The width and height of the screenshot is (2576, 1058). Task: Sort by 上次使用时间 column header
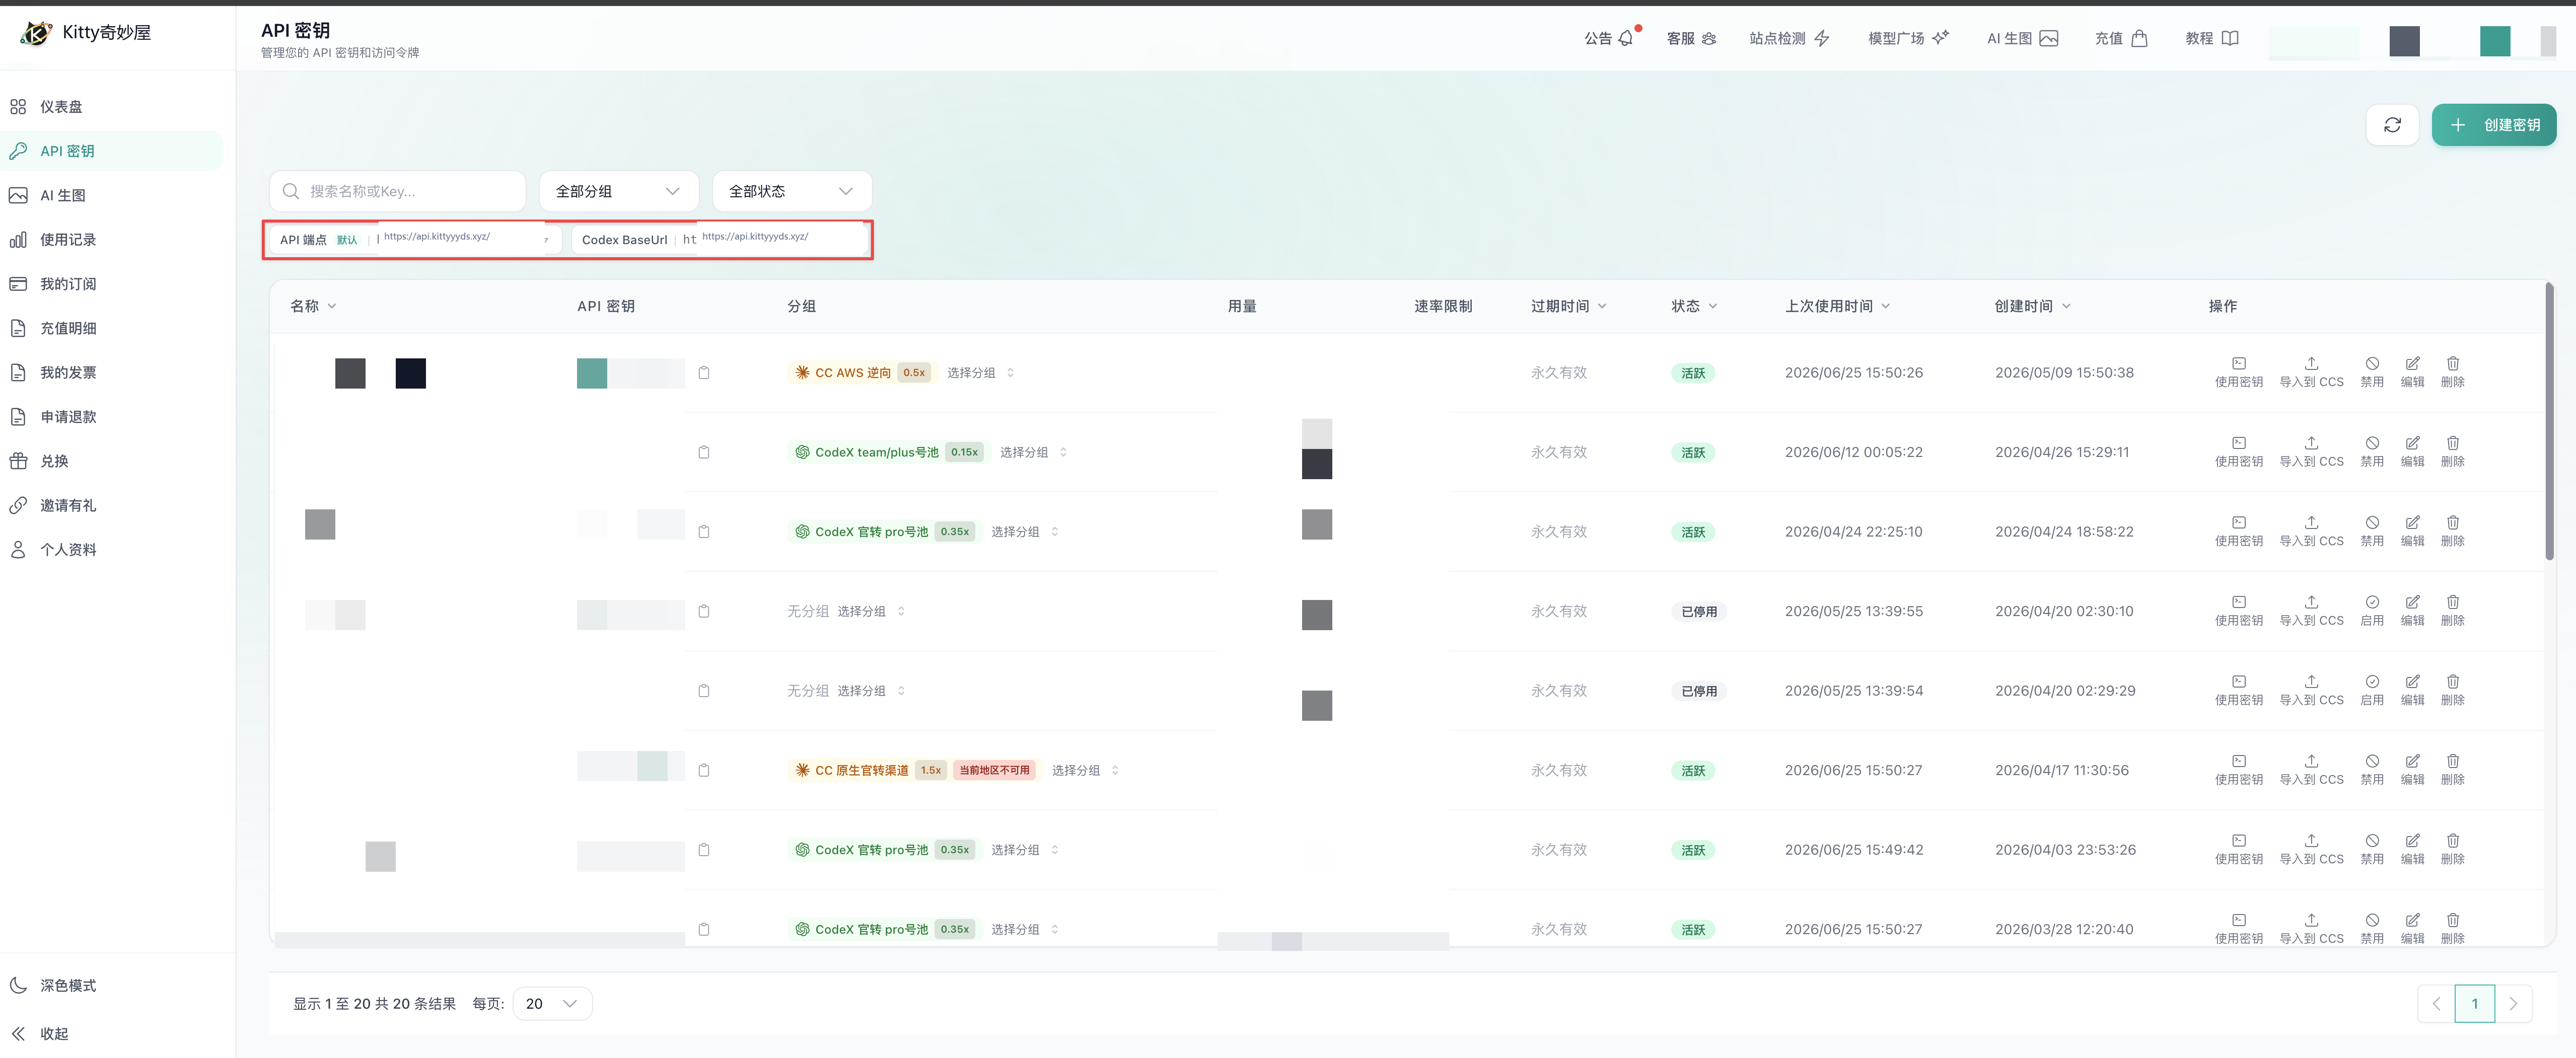[1837, 306]
